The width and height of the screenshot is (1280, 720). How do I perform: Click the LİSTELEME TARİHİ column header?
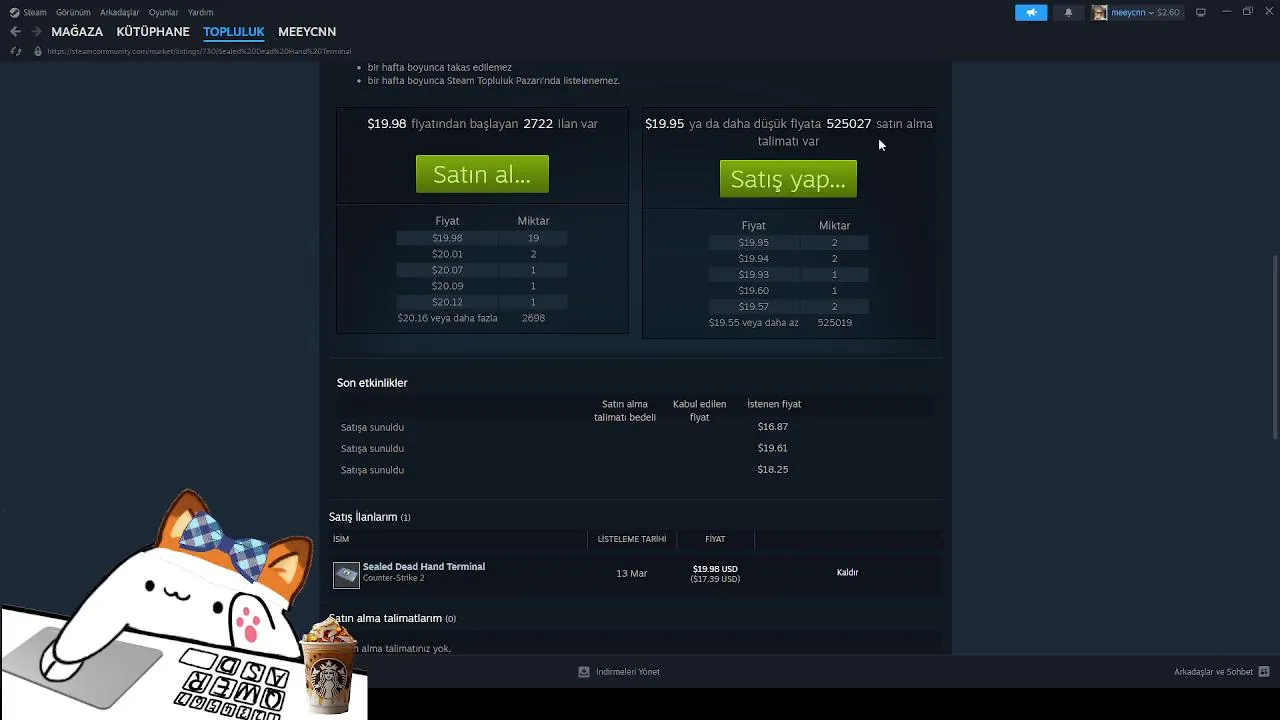coord(632,540)
